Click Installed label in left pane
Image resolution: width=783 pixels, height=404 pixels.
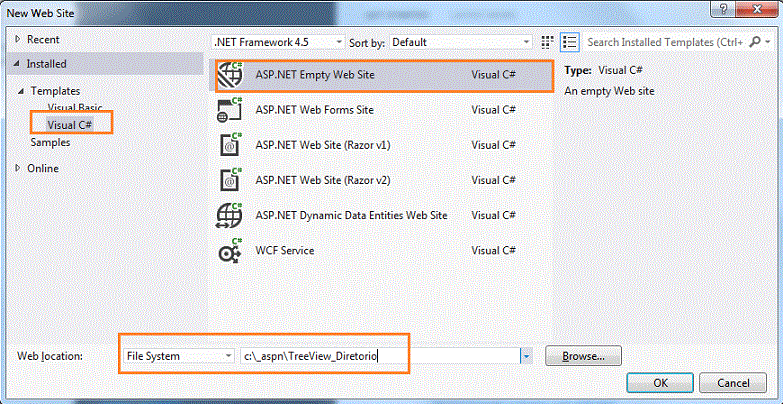click(46, 64)
